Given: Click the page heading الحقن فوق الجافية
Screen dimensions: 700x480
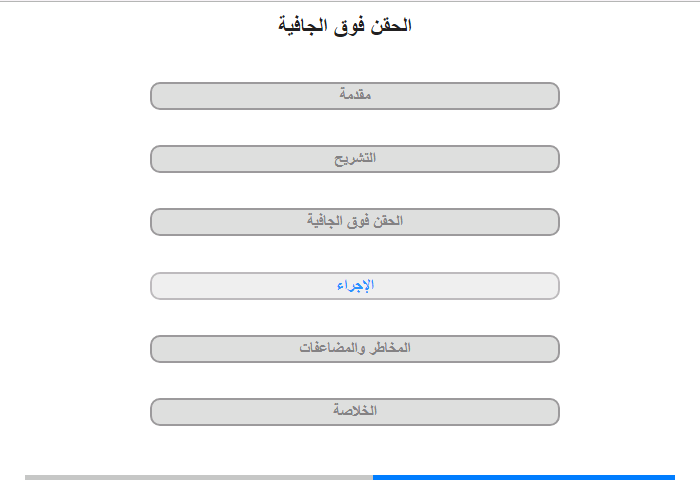Looking at the screenshot, I should (345, 25).
